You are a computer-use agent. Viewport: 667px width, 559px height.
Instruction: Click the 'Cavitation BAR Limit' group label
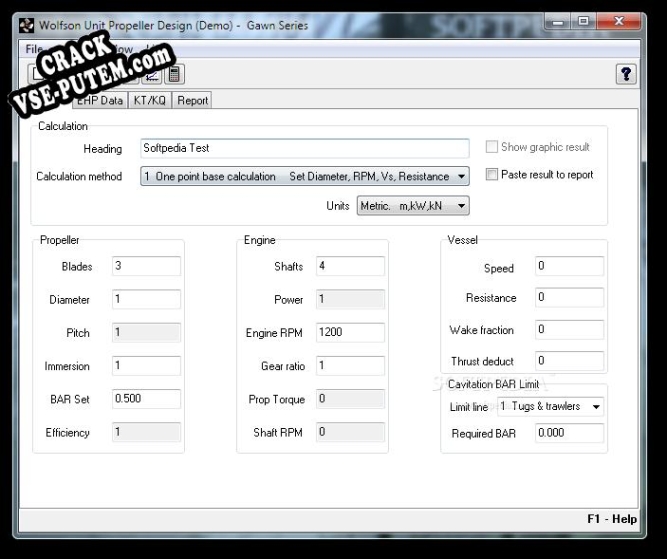pyautogui.click(x=493, y=384)
